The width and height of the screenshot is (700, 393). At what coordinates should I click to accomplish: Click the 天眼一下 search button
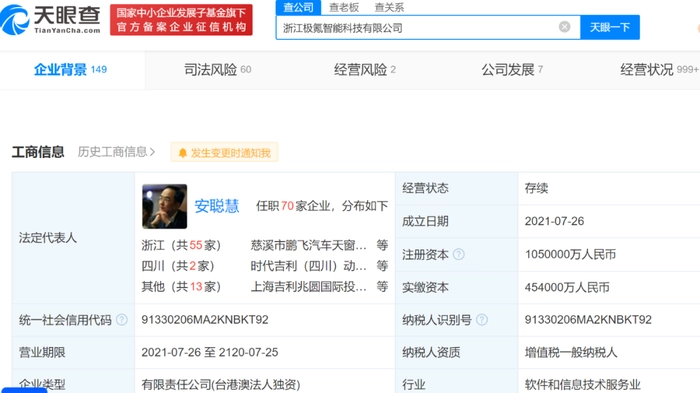pyautogui.click(x=610, y=27)
